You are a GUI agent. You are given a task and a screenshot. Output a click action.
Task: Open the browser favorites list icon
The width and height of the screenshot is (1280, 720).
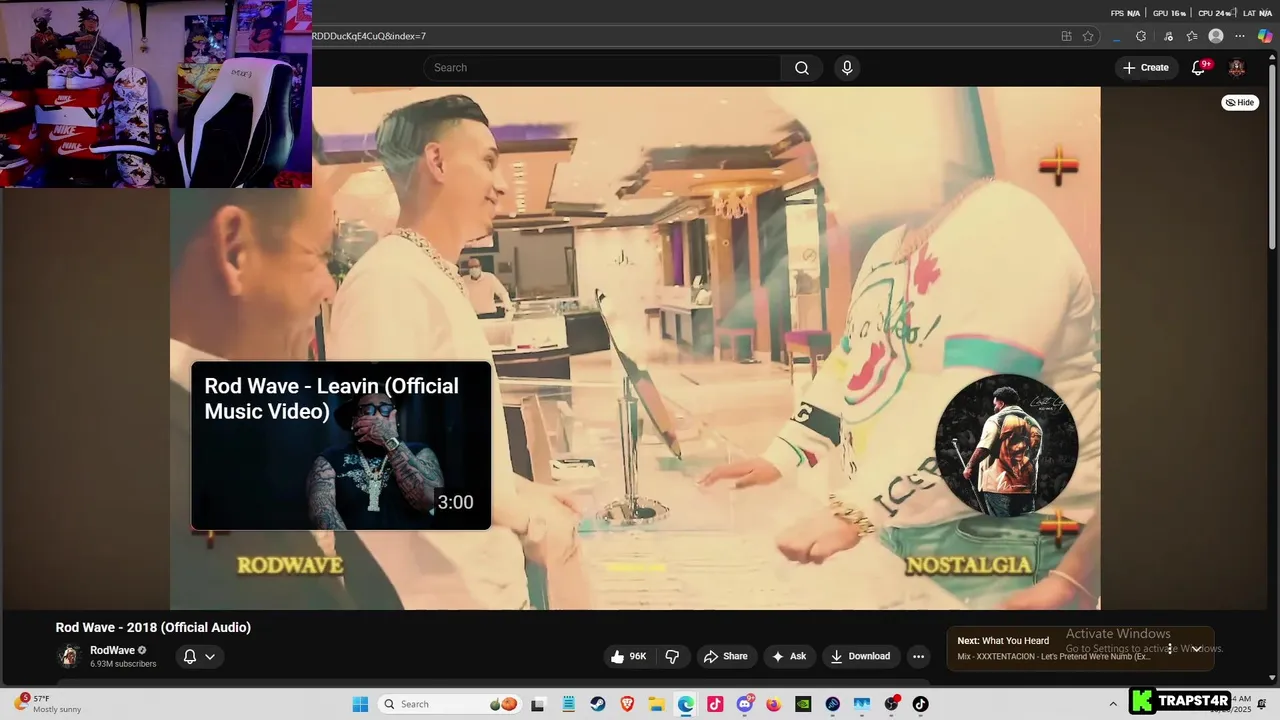point(1192,36)
